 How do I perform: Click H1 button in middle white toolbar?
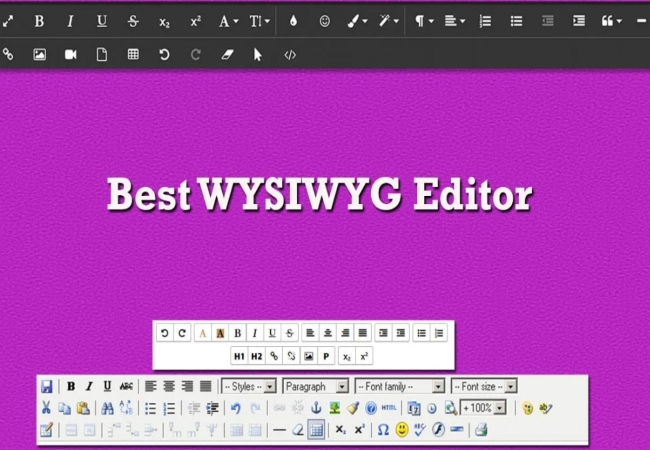coord(239,356)
